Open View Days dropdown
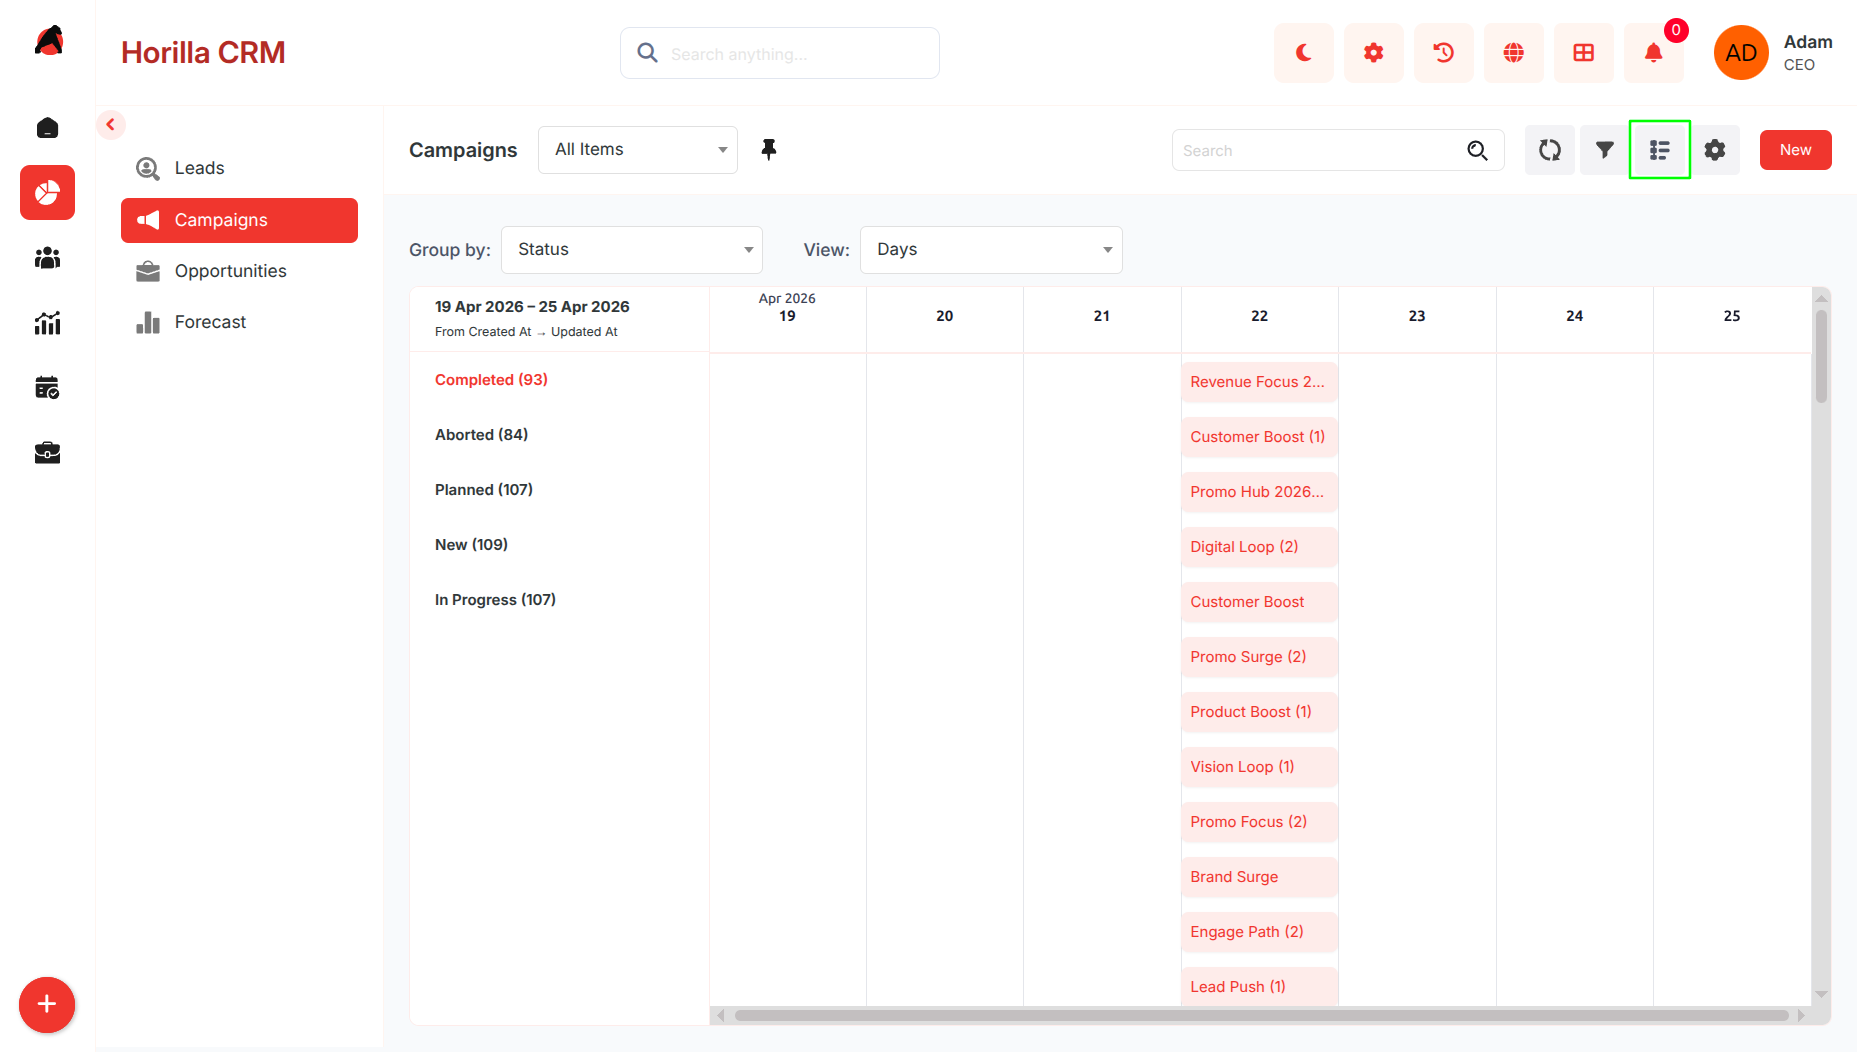 [x=991, y=250]
